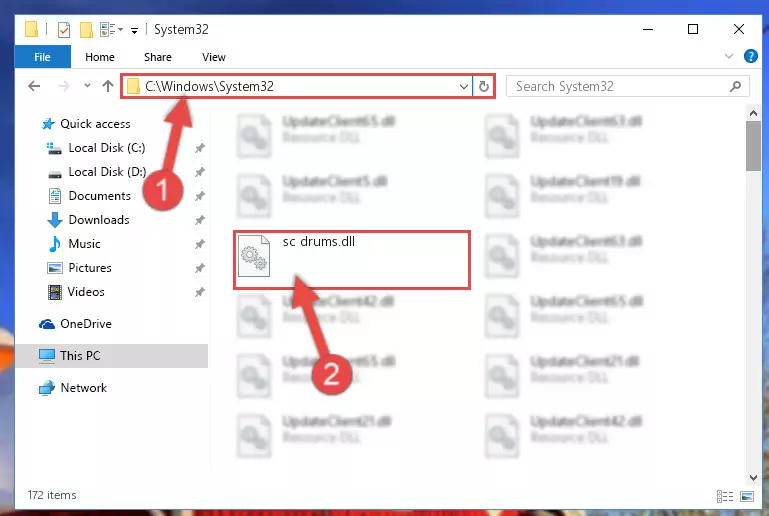Screen dimensions: 769x516
Task: Click the Quick access star icon
Action: 48,124
